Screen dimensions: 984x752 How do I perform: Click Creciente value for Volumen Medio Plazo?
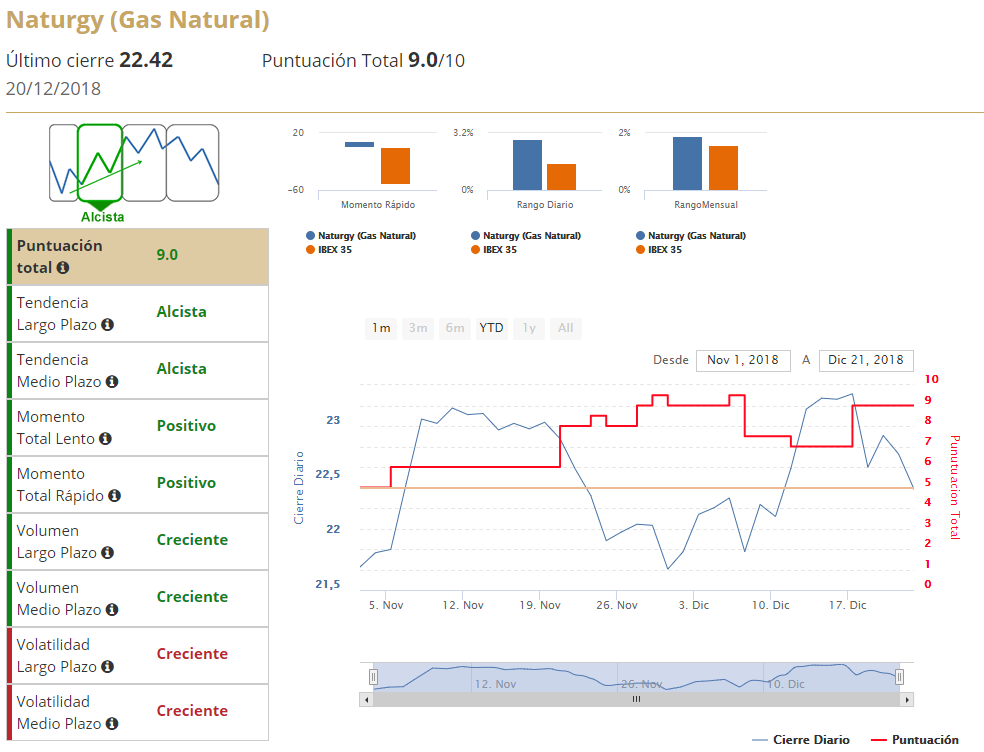point(192,597)
